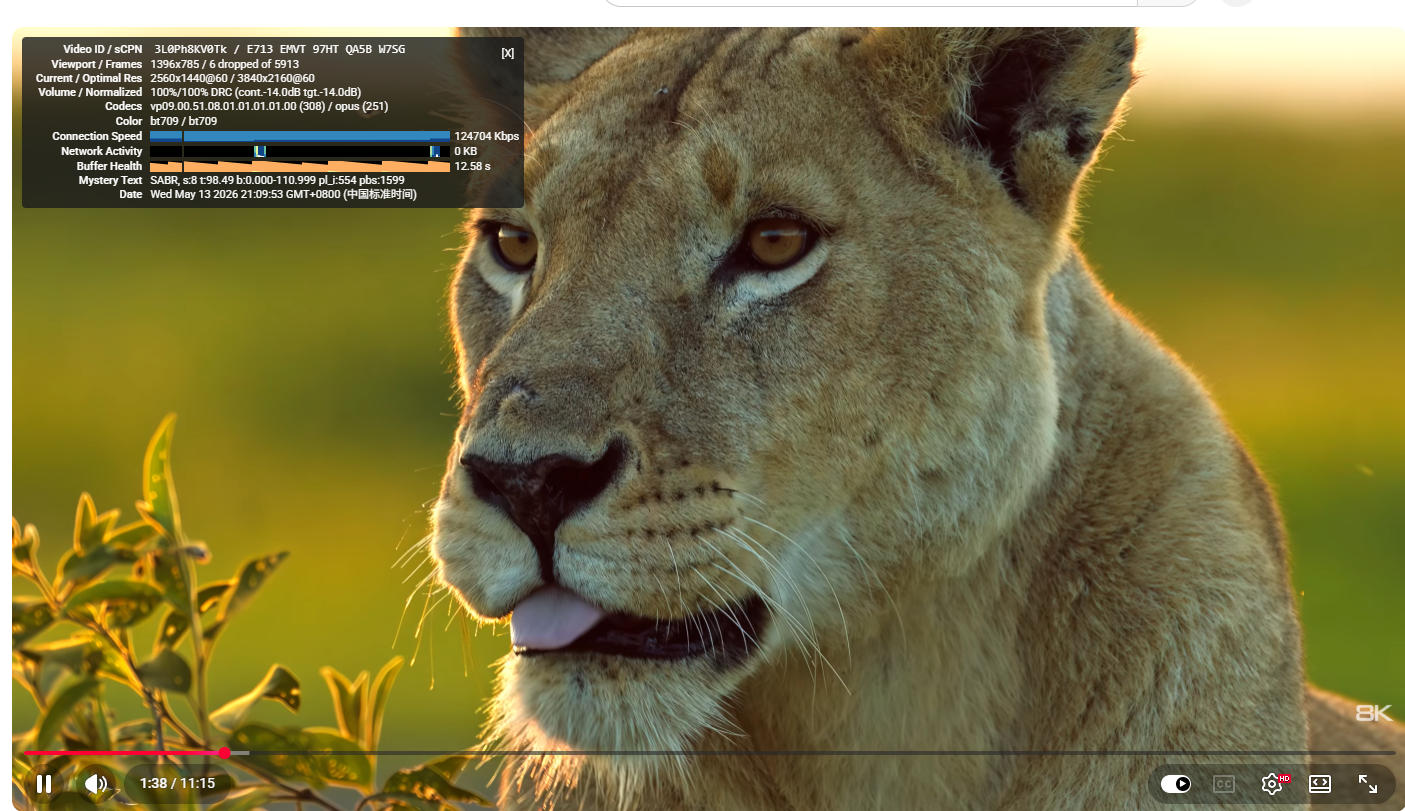Open the player settings gear
1405x811 pixels.
tap(1272, 784)
